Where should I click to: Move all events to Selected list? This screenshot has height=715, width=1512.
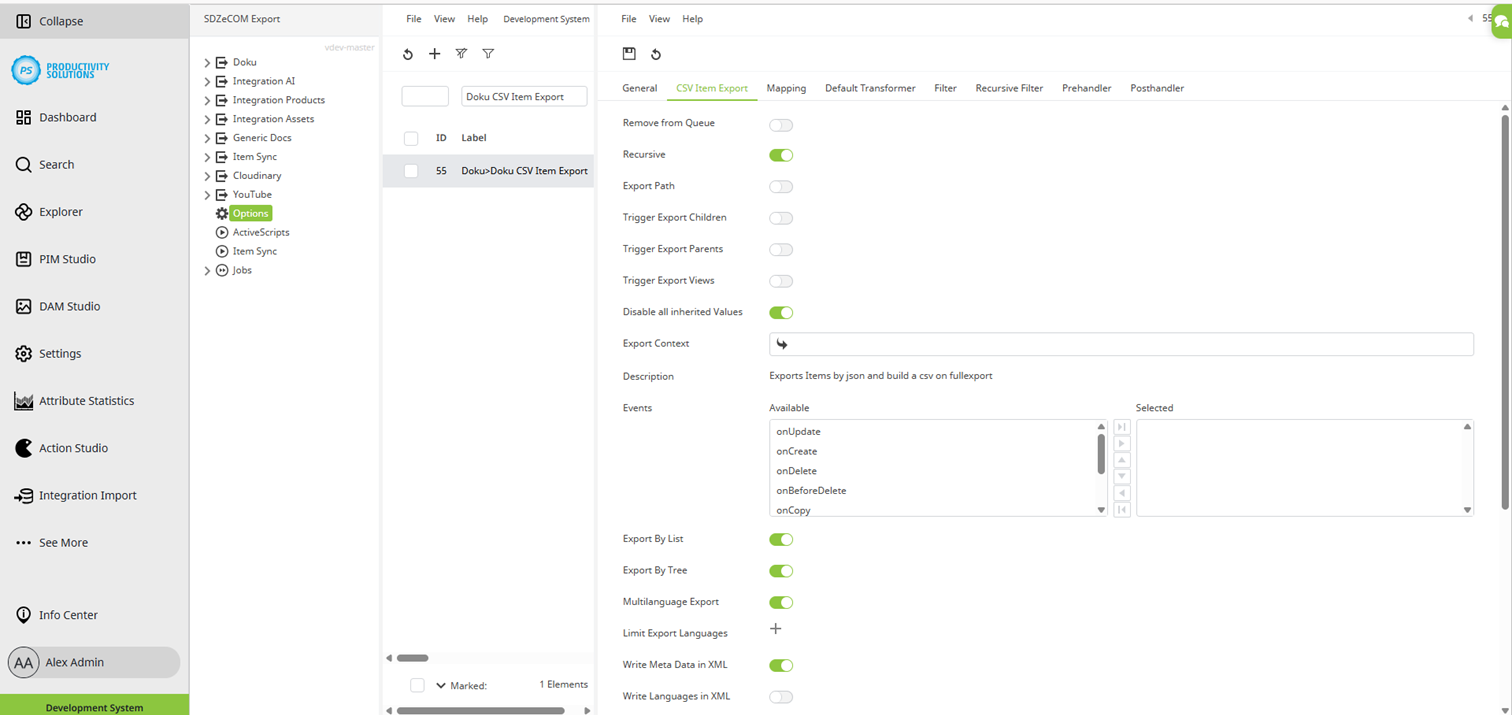tap(1122, 427)
